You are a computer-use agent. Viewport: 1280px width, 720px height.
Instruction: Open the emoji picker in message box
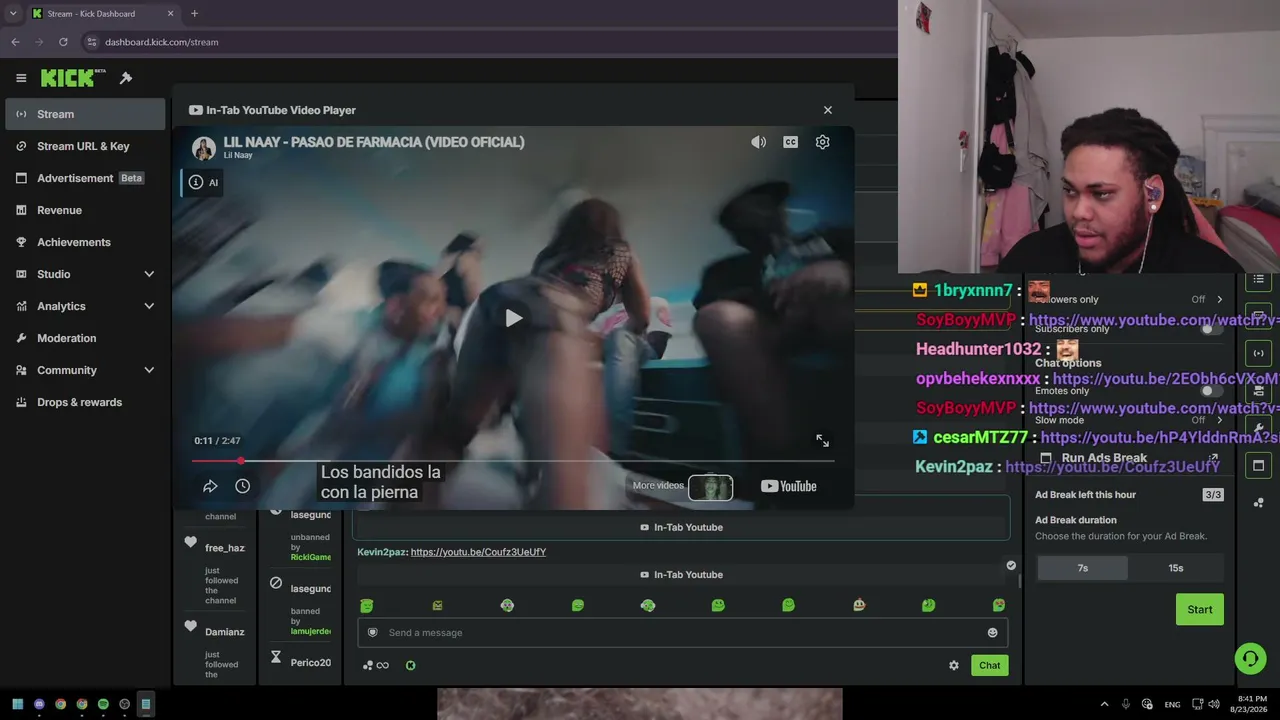click(x=992, y=632)
